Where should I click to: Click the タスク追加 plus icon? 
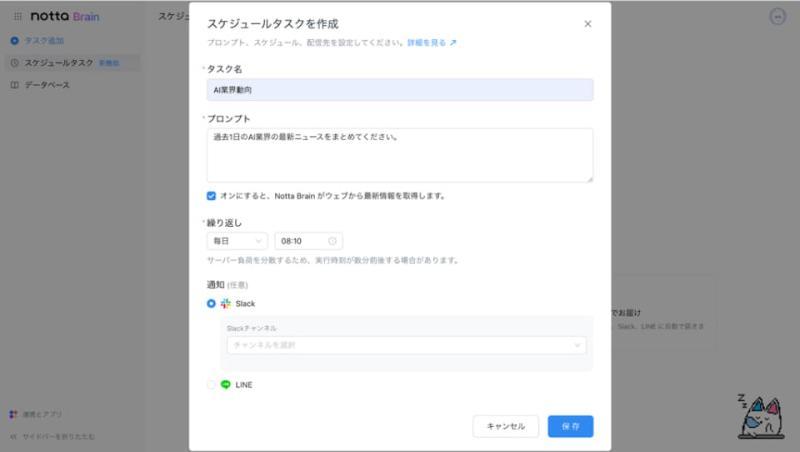click(15, 41)
